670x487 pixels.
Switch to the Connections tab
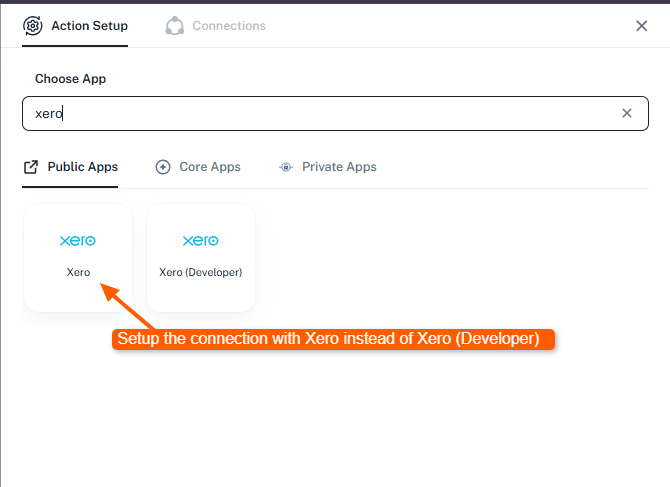216,26
